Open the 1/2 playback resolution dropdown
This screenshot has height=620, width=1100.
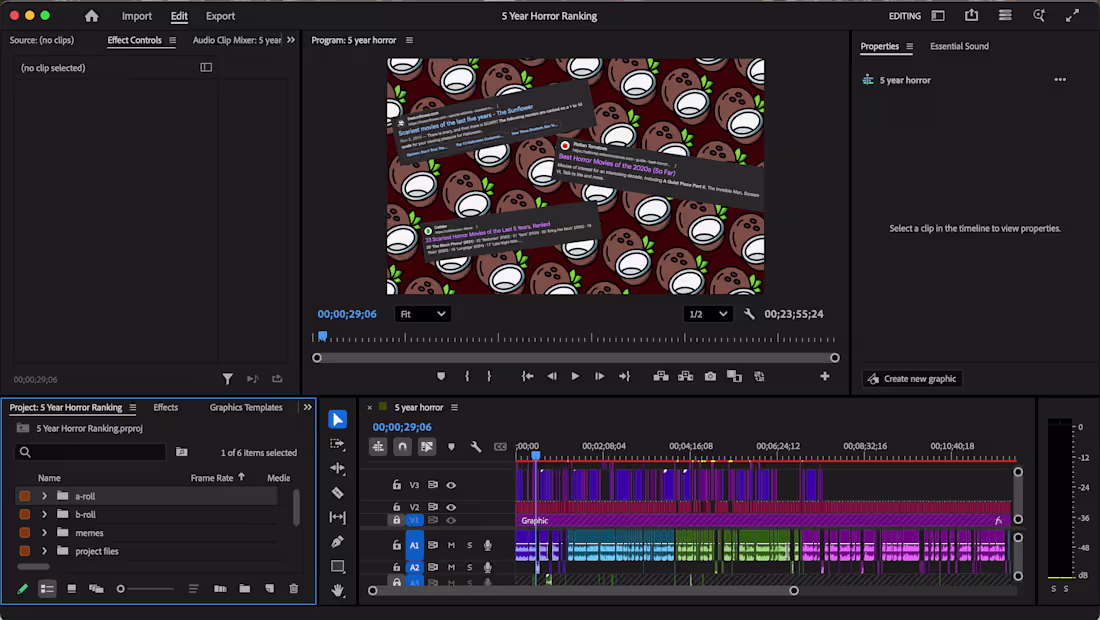click(708, 313)
